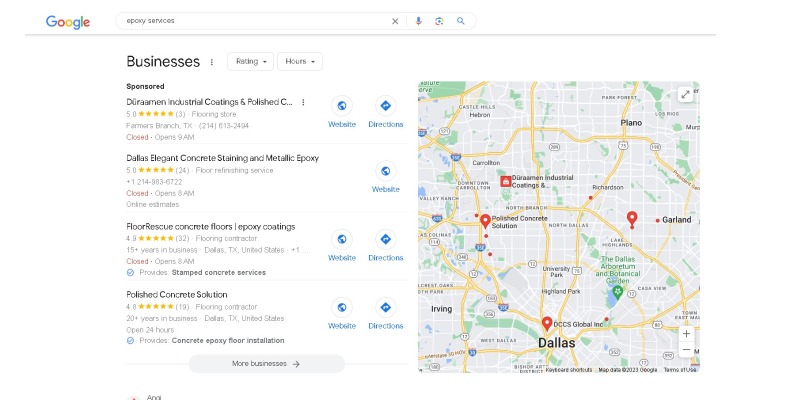Open options for the Düraamen sponsored listing
This screenshot has height=400, width=800.
point(303,102)
